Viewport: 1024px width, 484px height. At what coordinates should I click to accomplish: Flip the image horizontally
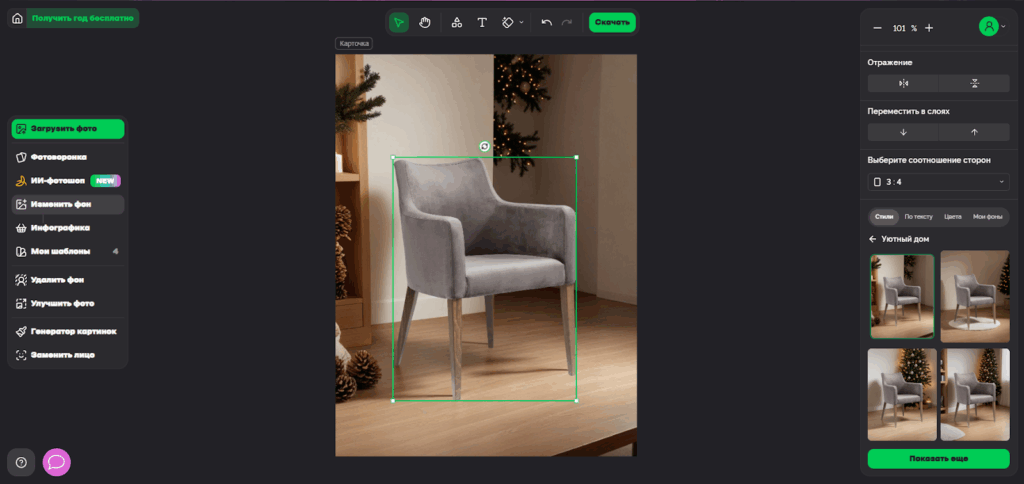pos(903,83)
